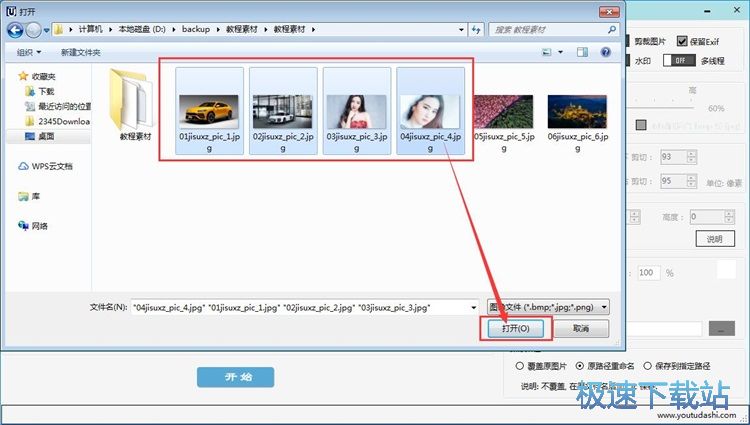Select the 01jisuxz_pic_1.jpg thumbnail

coord(210,111)
